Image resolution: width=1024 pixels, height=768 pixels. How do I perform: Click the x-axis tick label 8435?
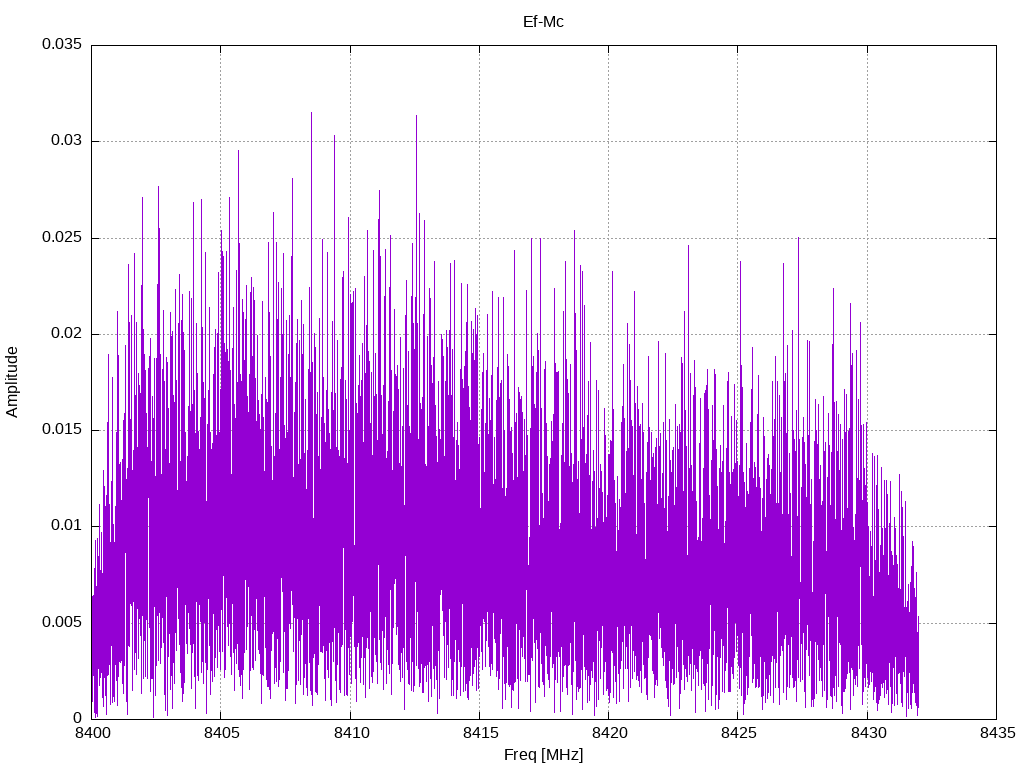pos(998,733)
